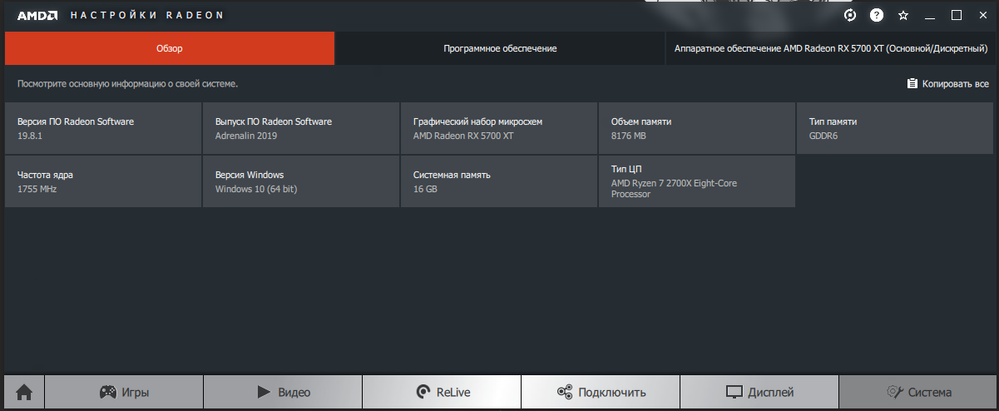Select the Тип ЦП Ryzen 7 2700X tile
The height and width of the screenshot is (411, 999).
coord(697,182)
